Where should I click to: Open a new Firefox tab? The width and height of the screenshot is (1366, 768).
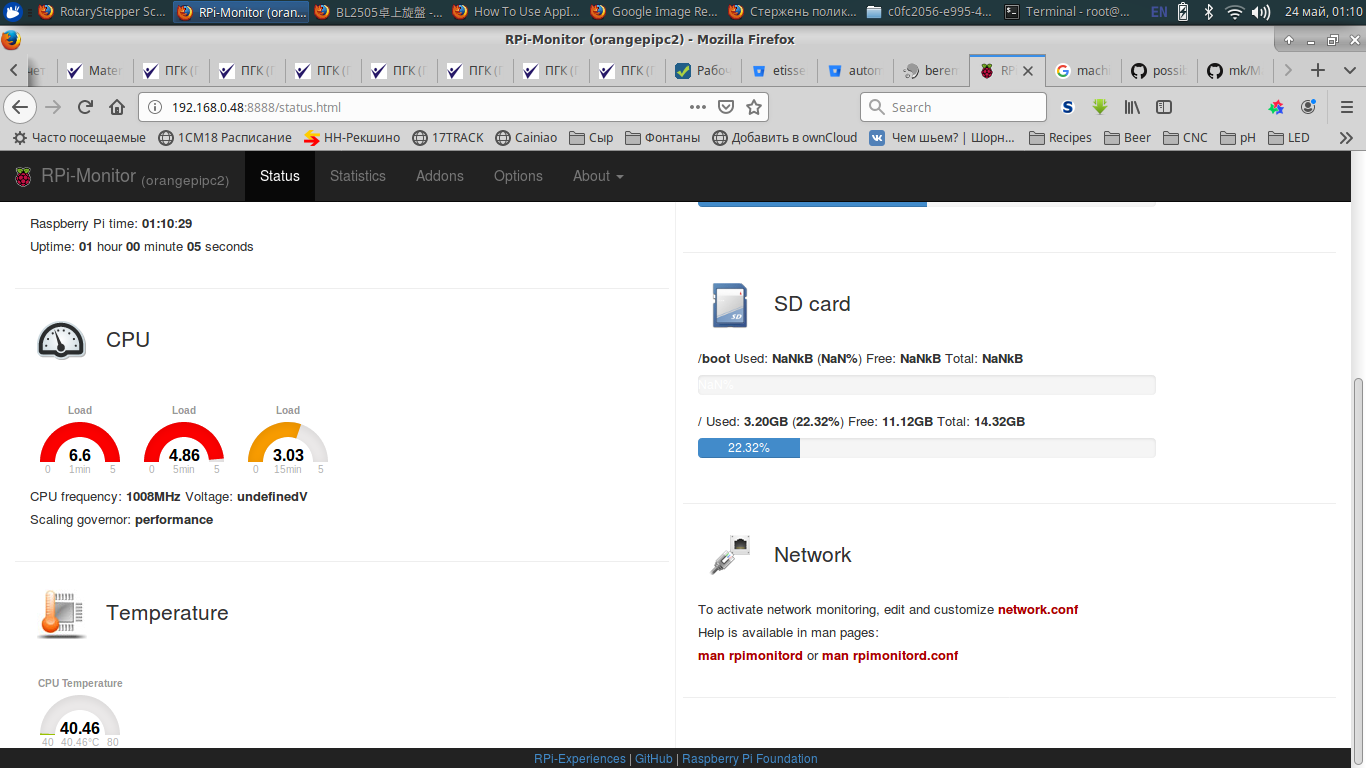point(1318,70)
